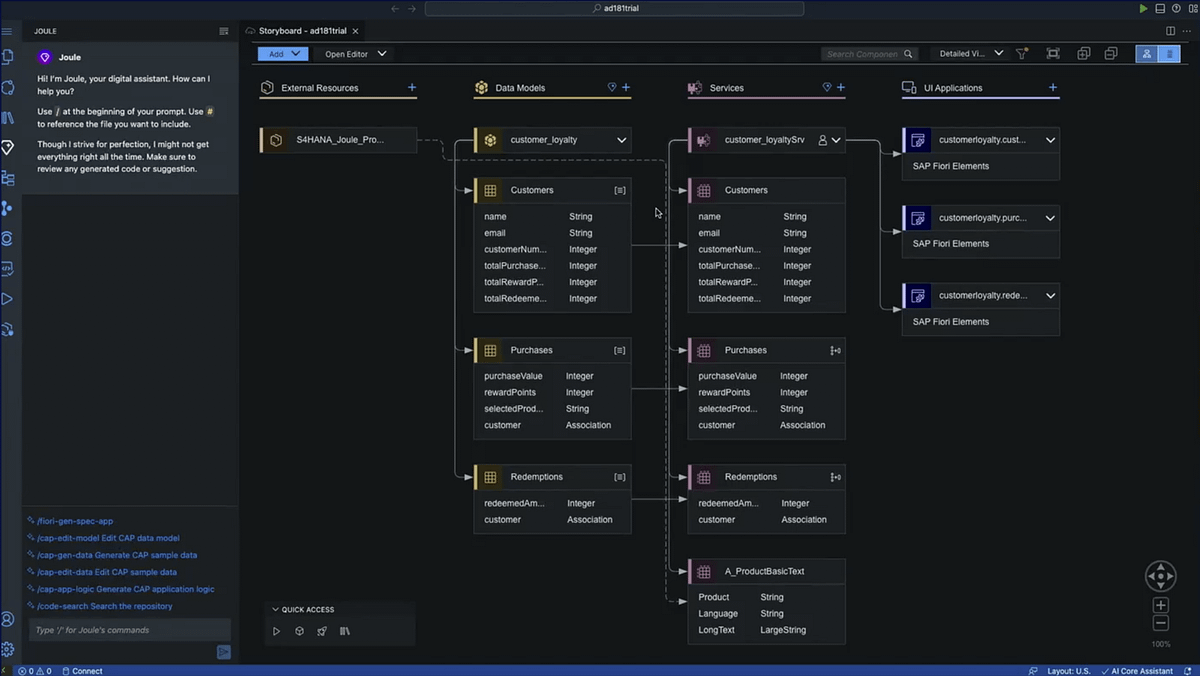This screenshot has height=676, width=1200.
Task: Expand the customerloyalty.cust... UI app chevron
Action: (1050, 140)
